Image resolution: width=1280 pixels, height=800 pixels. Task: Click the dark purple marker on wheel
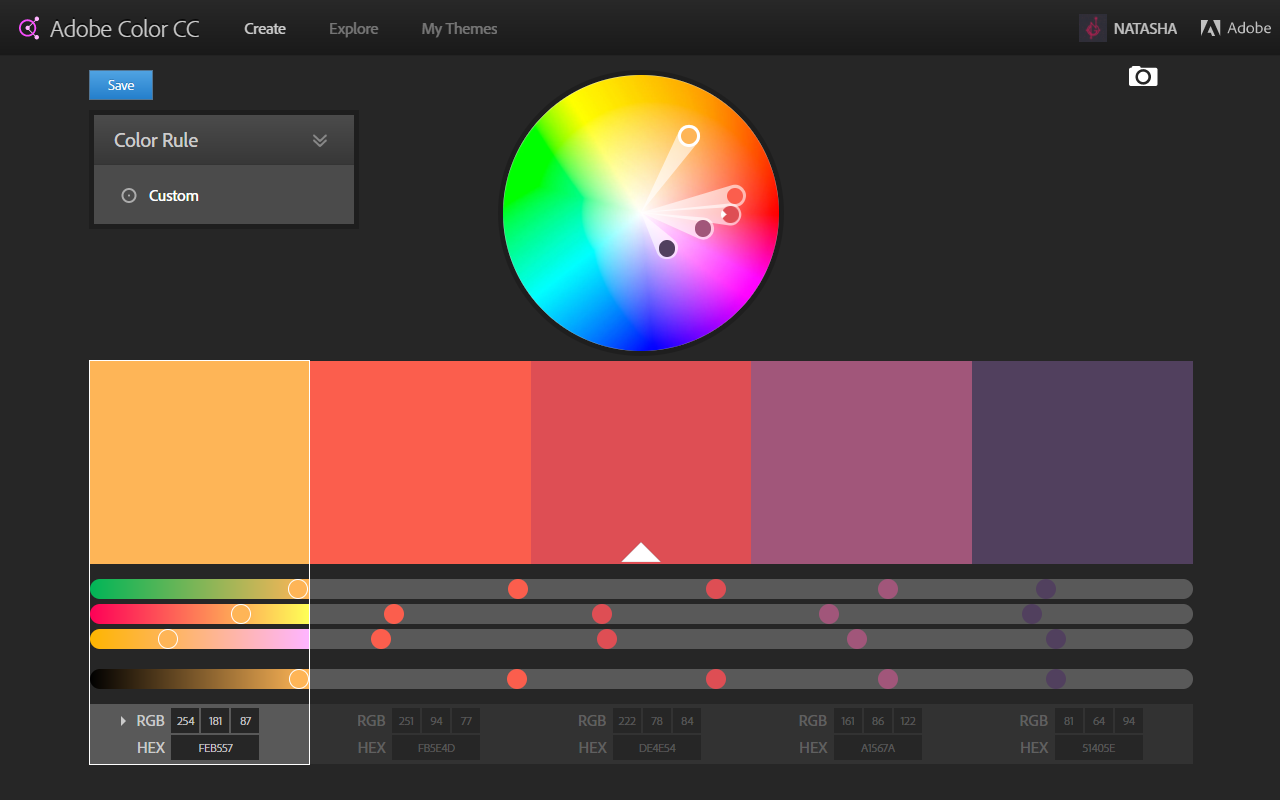coord(667,248)
